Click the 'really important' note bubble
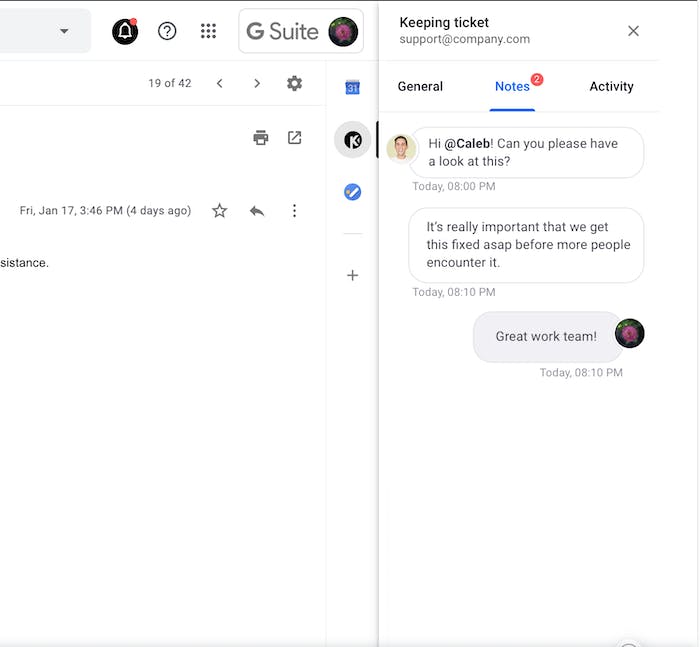The height and width of the screenshot is (647, 700). click(x=526, y=245)
